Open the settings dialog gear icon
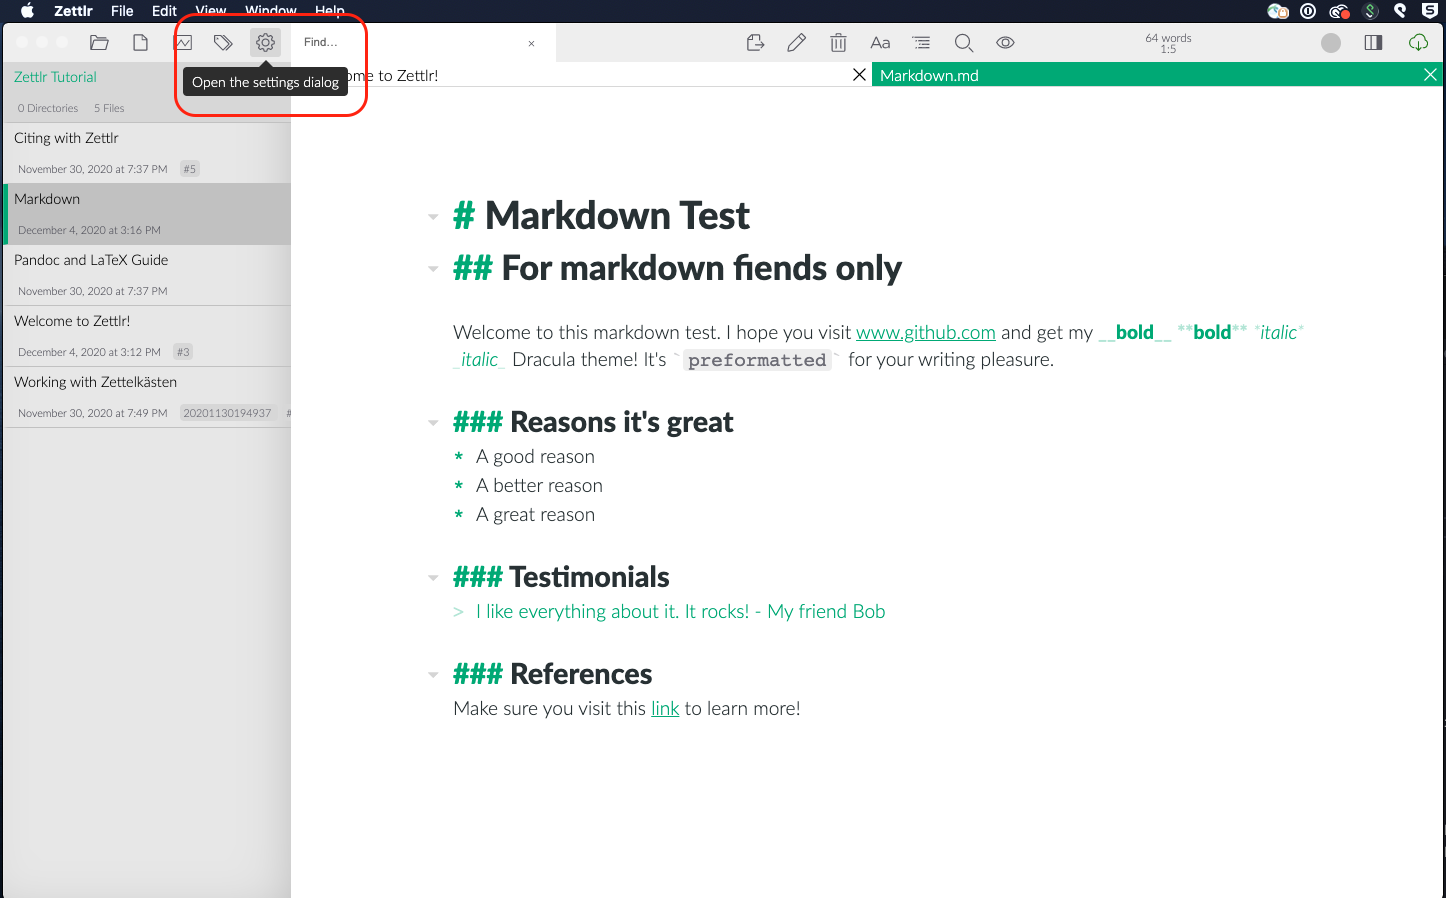The width and height of the screenshot is (1446, 898). tap(265, 42)
